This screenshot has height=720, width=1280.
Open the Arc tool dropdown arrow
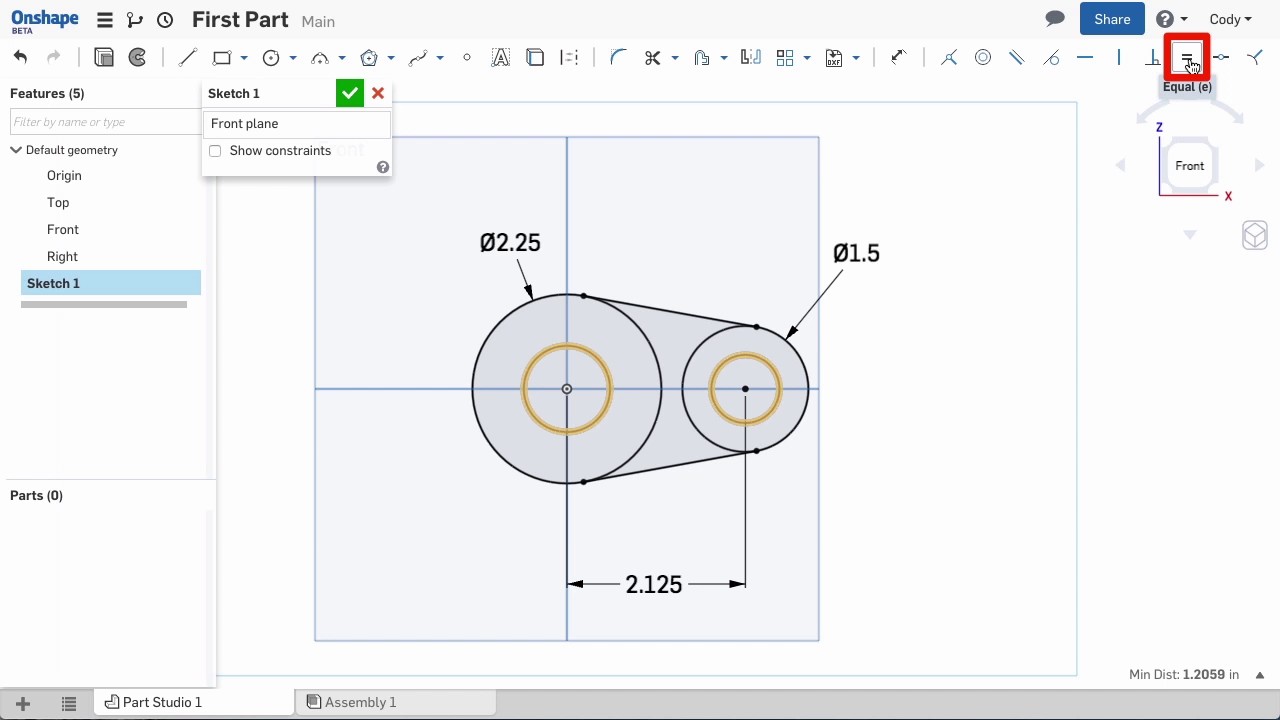(342, 58)
